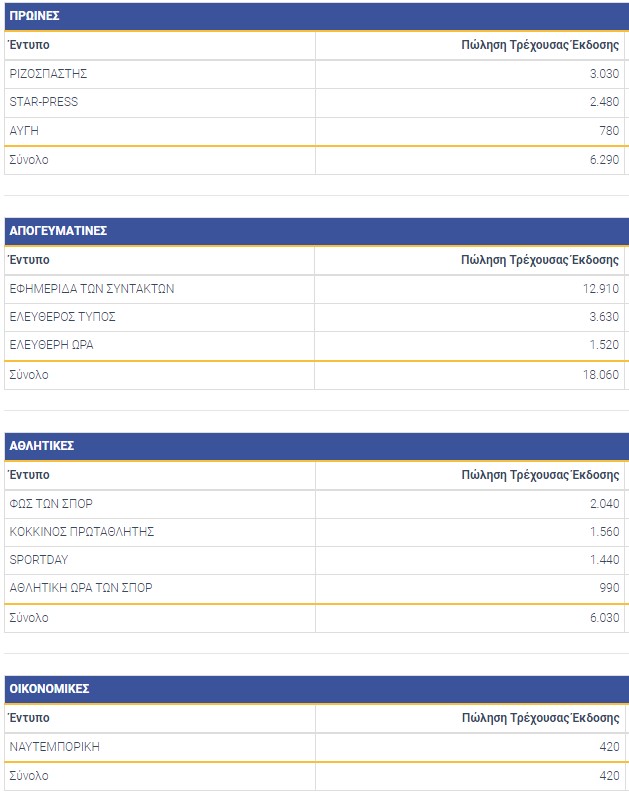Click the ΕΛΕΥΘΕΡΟΣ ΤΥΠΟΣ row
The image size is (629, 801).
click(x=317, y=317)
